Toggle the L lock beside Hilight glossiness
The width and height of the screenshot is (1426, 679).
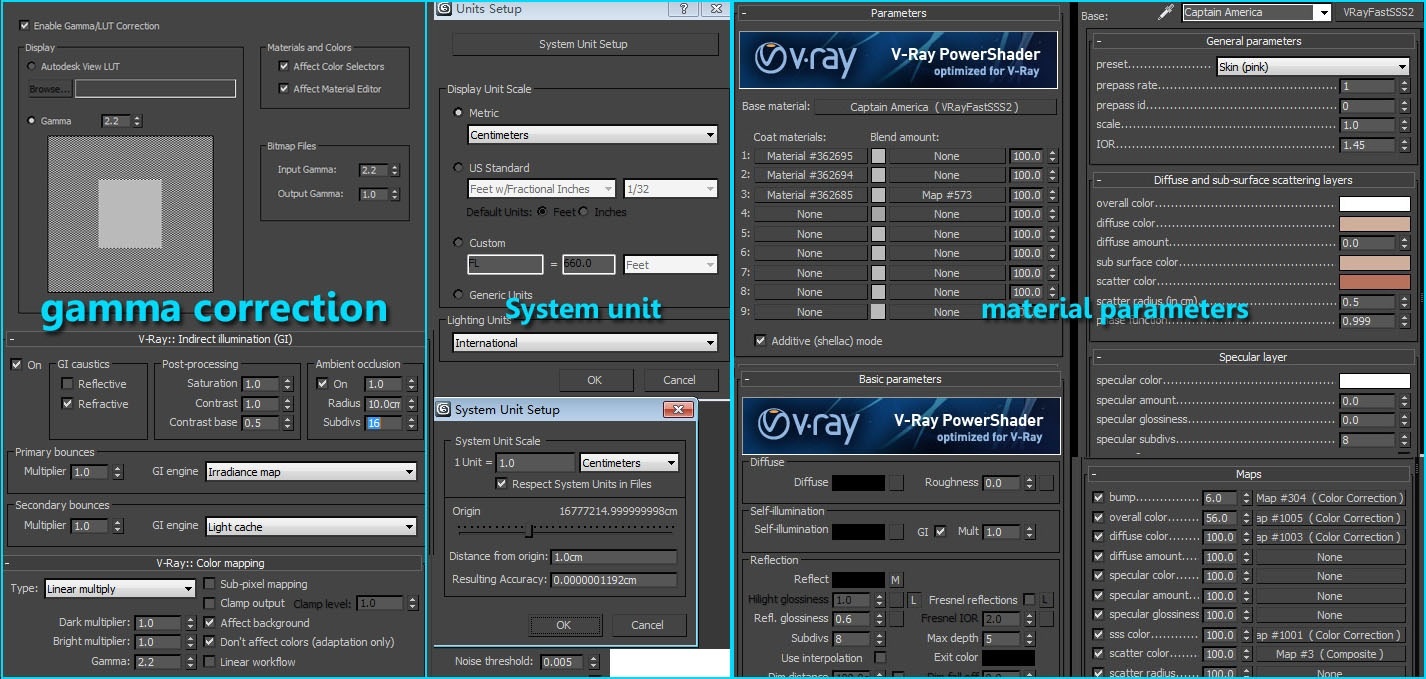[913, 600]
